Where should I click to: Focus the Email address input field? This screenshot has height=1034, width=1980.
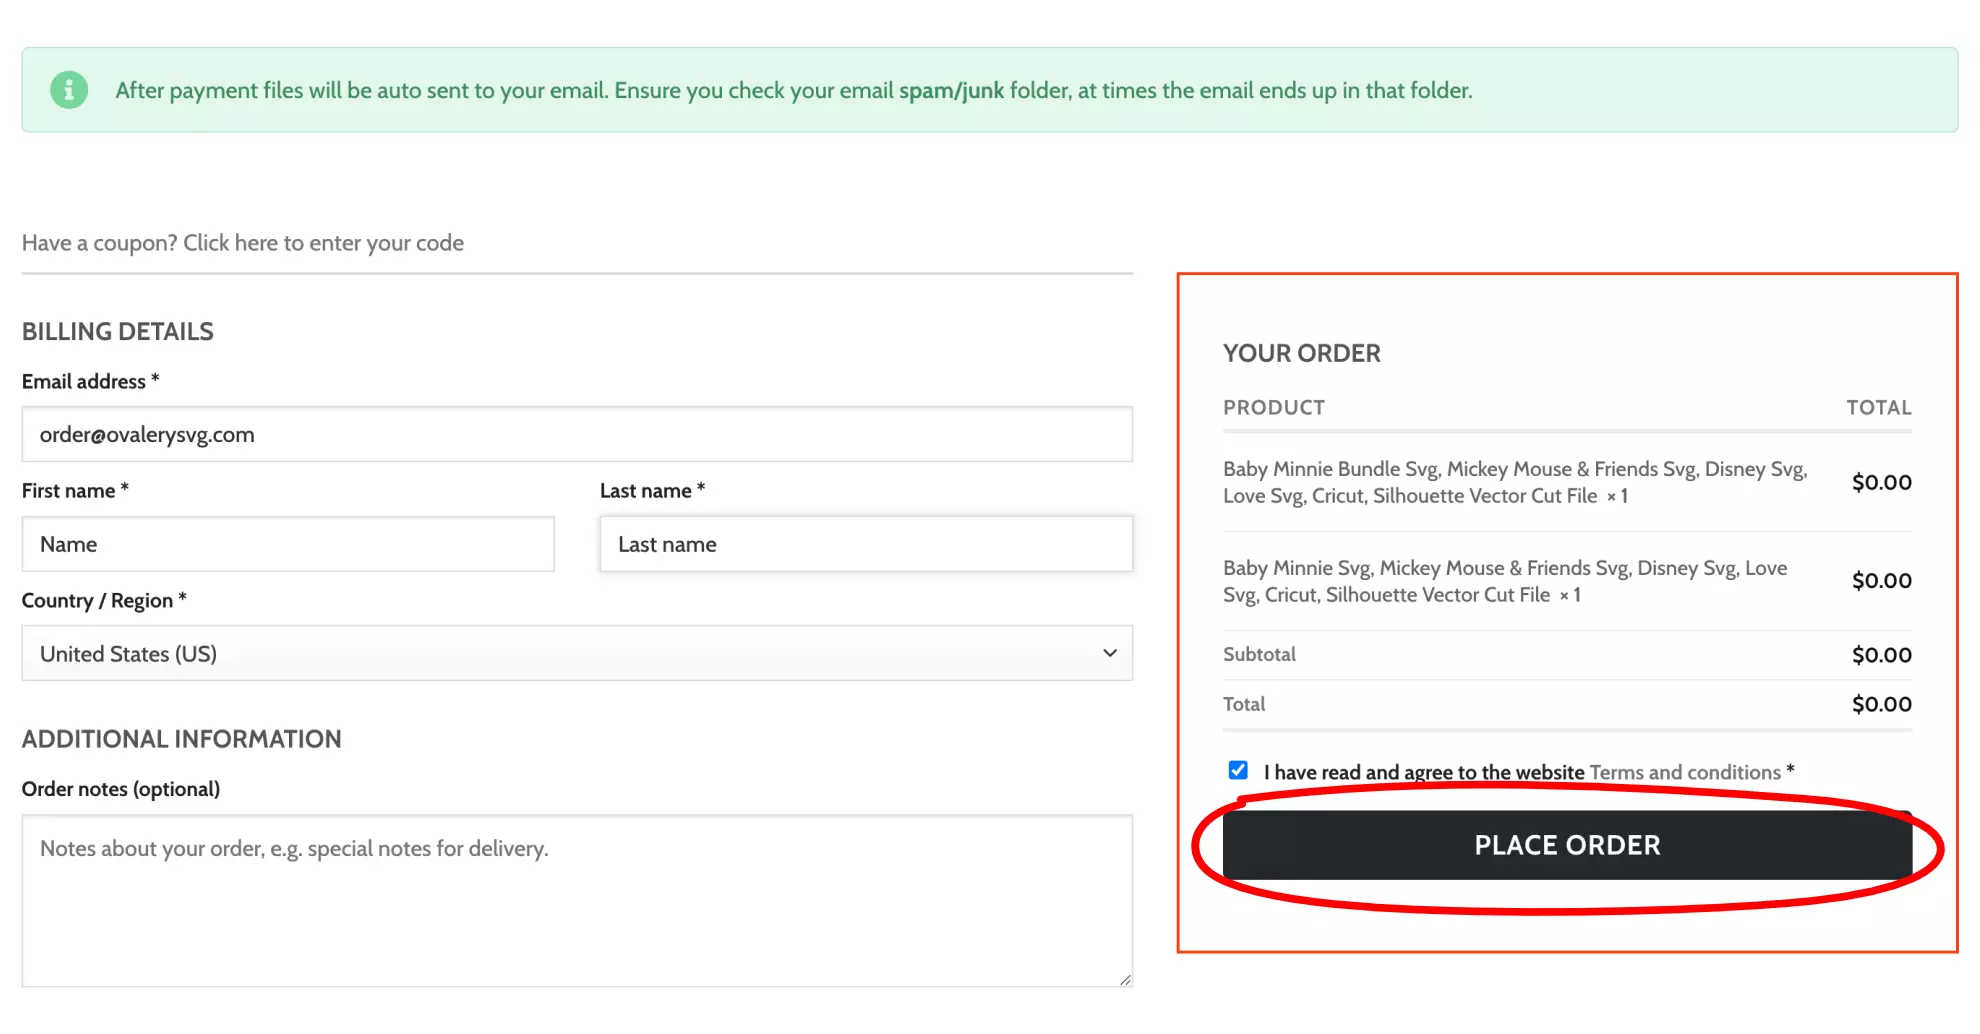coord(576,434)
